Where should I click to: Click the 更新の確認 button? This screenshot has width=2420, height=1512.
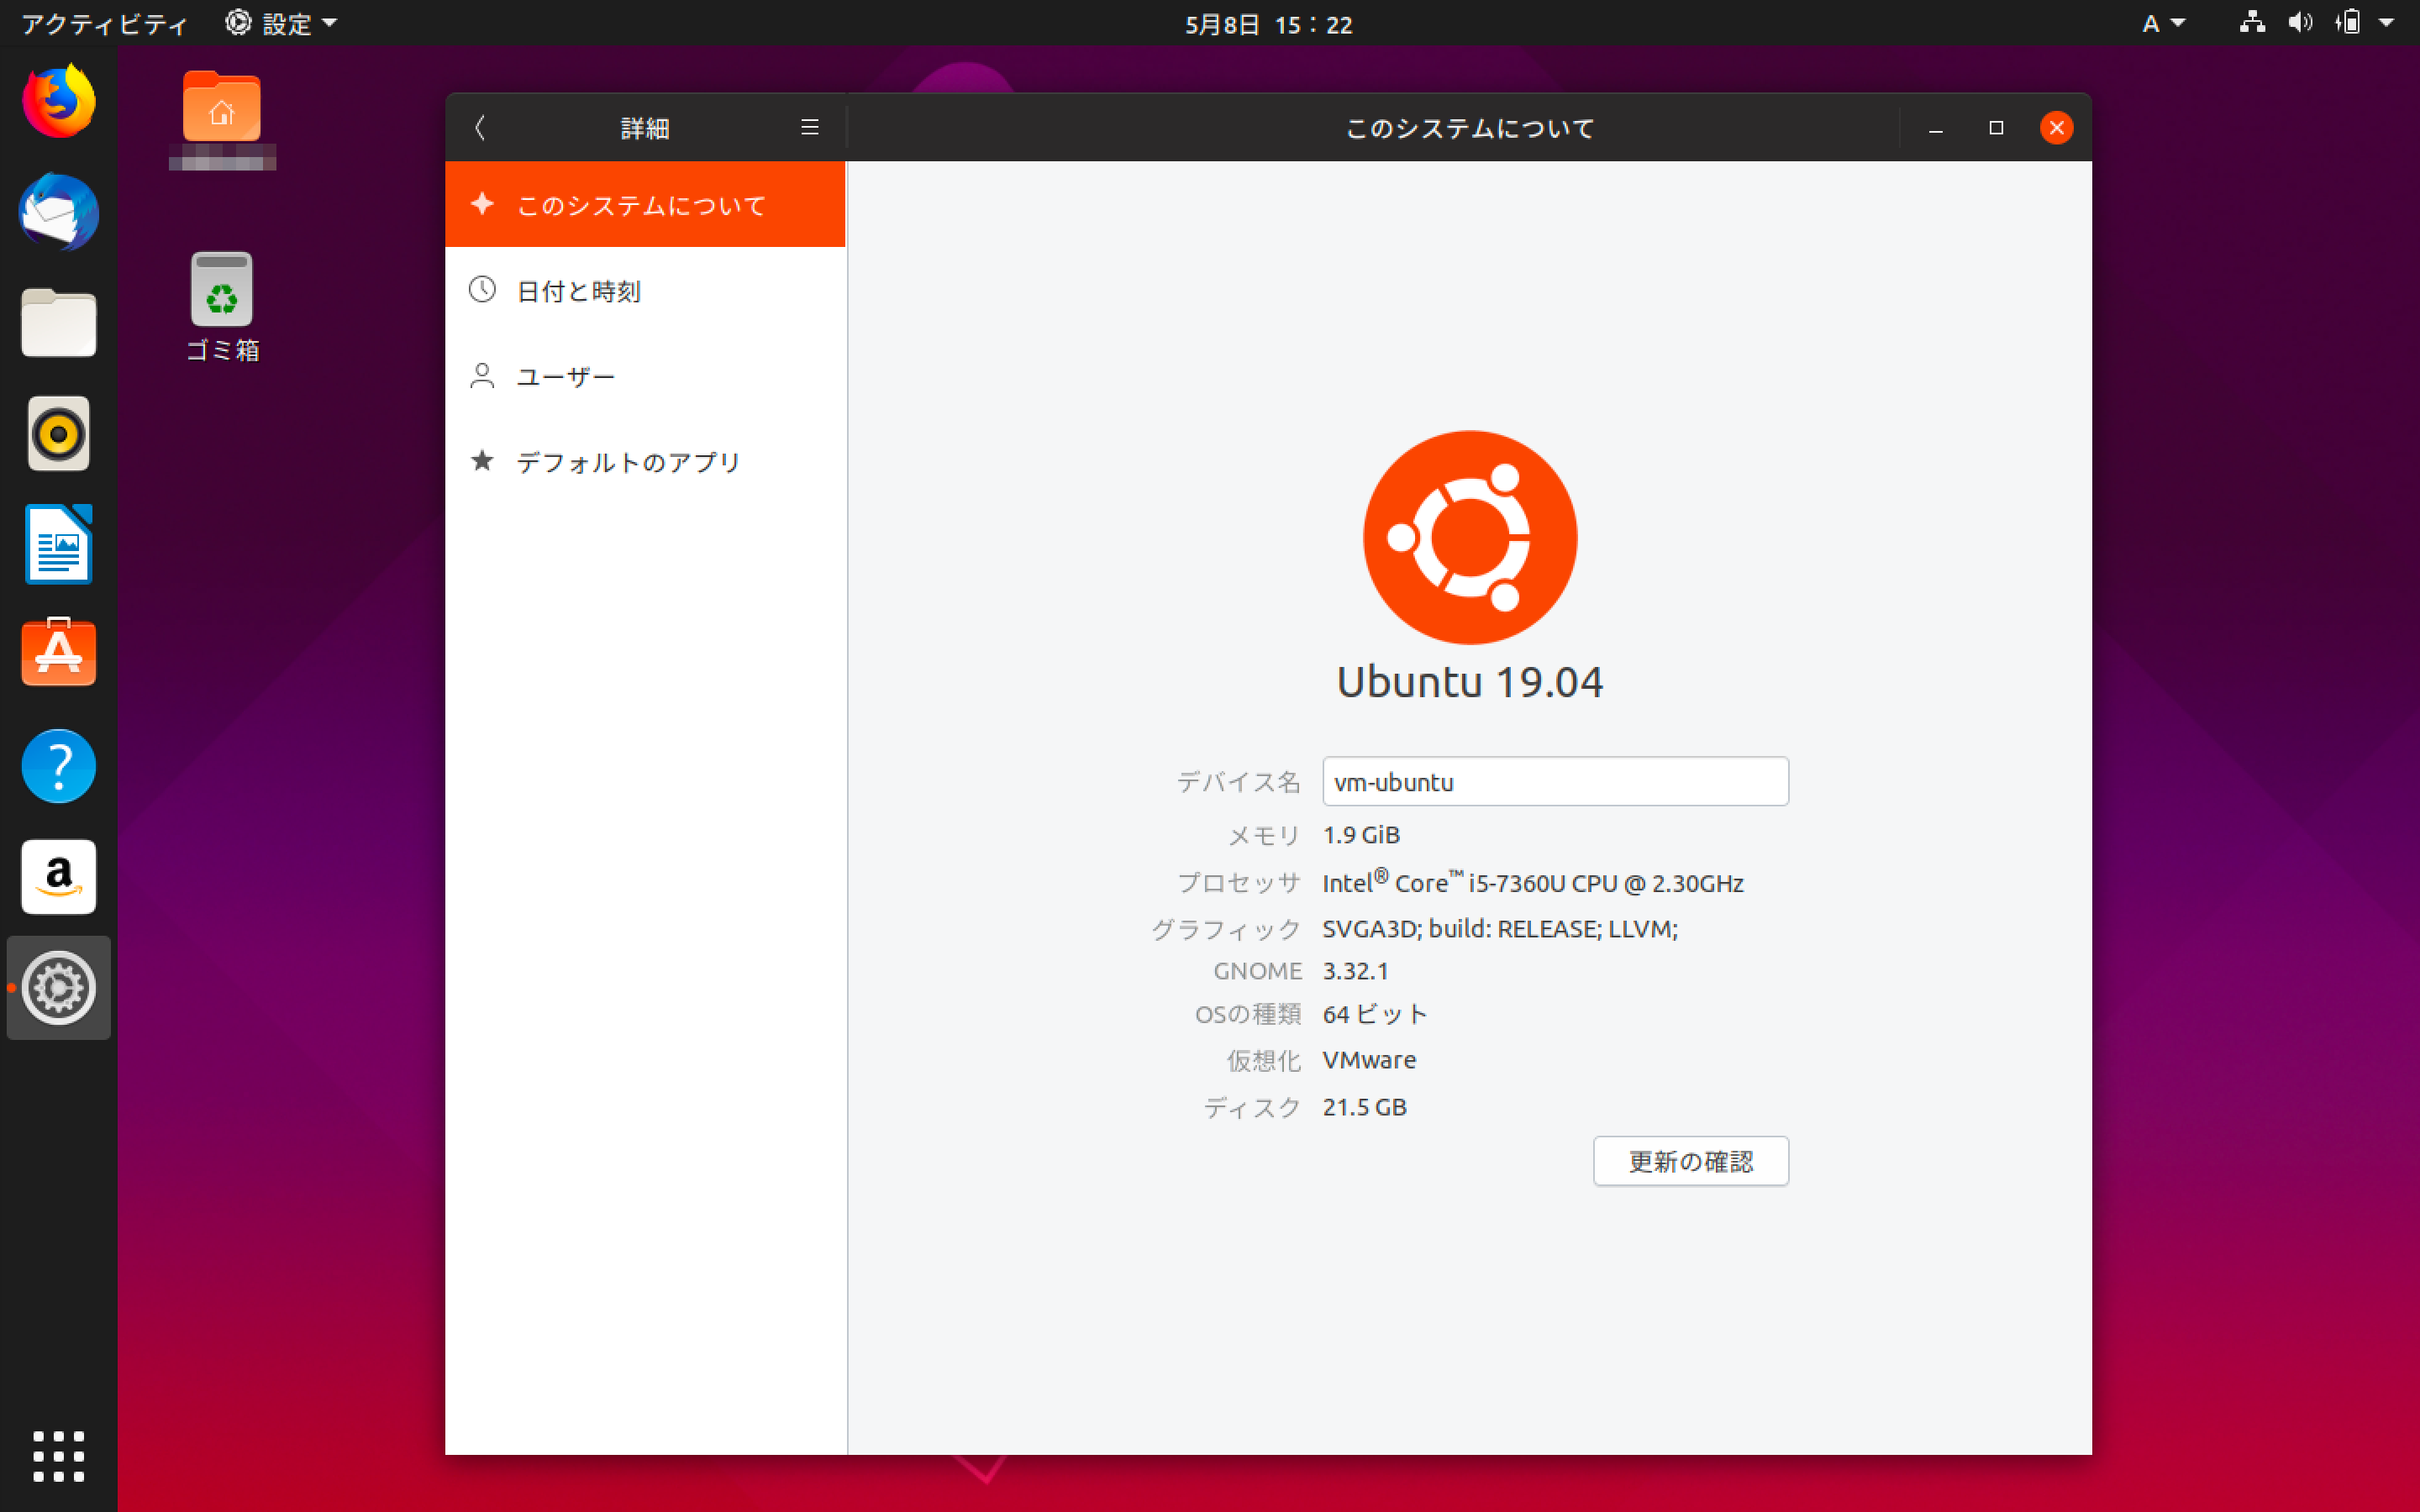click(1691, 1161)
